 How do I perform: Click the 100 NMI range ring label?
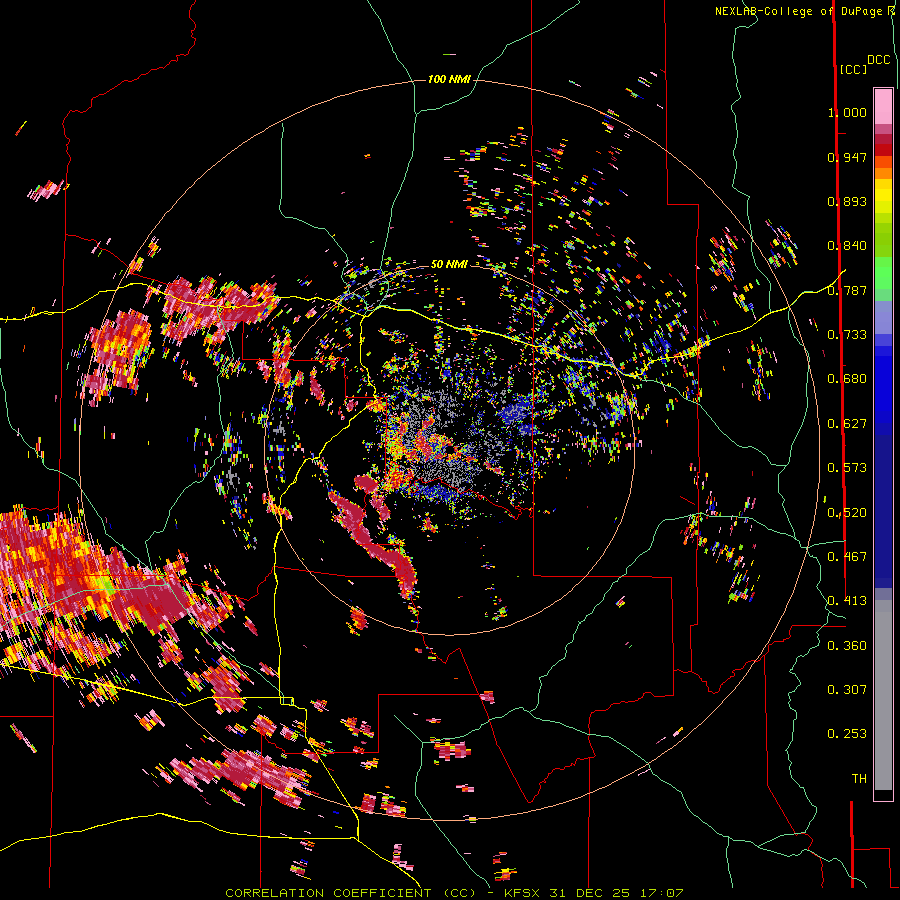pos(449,79)
